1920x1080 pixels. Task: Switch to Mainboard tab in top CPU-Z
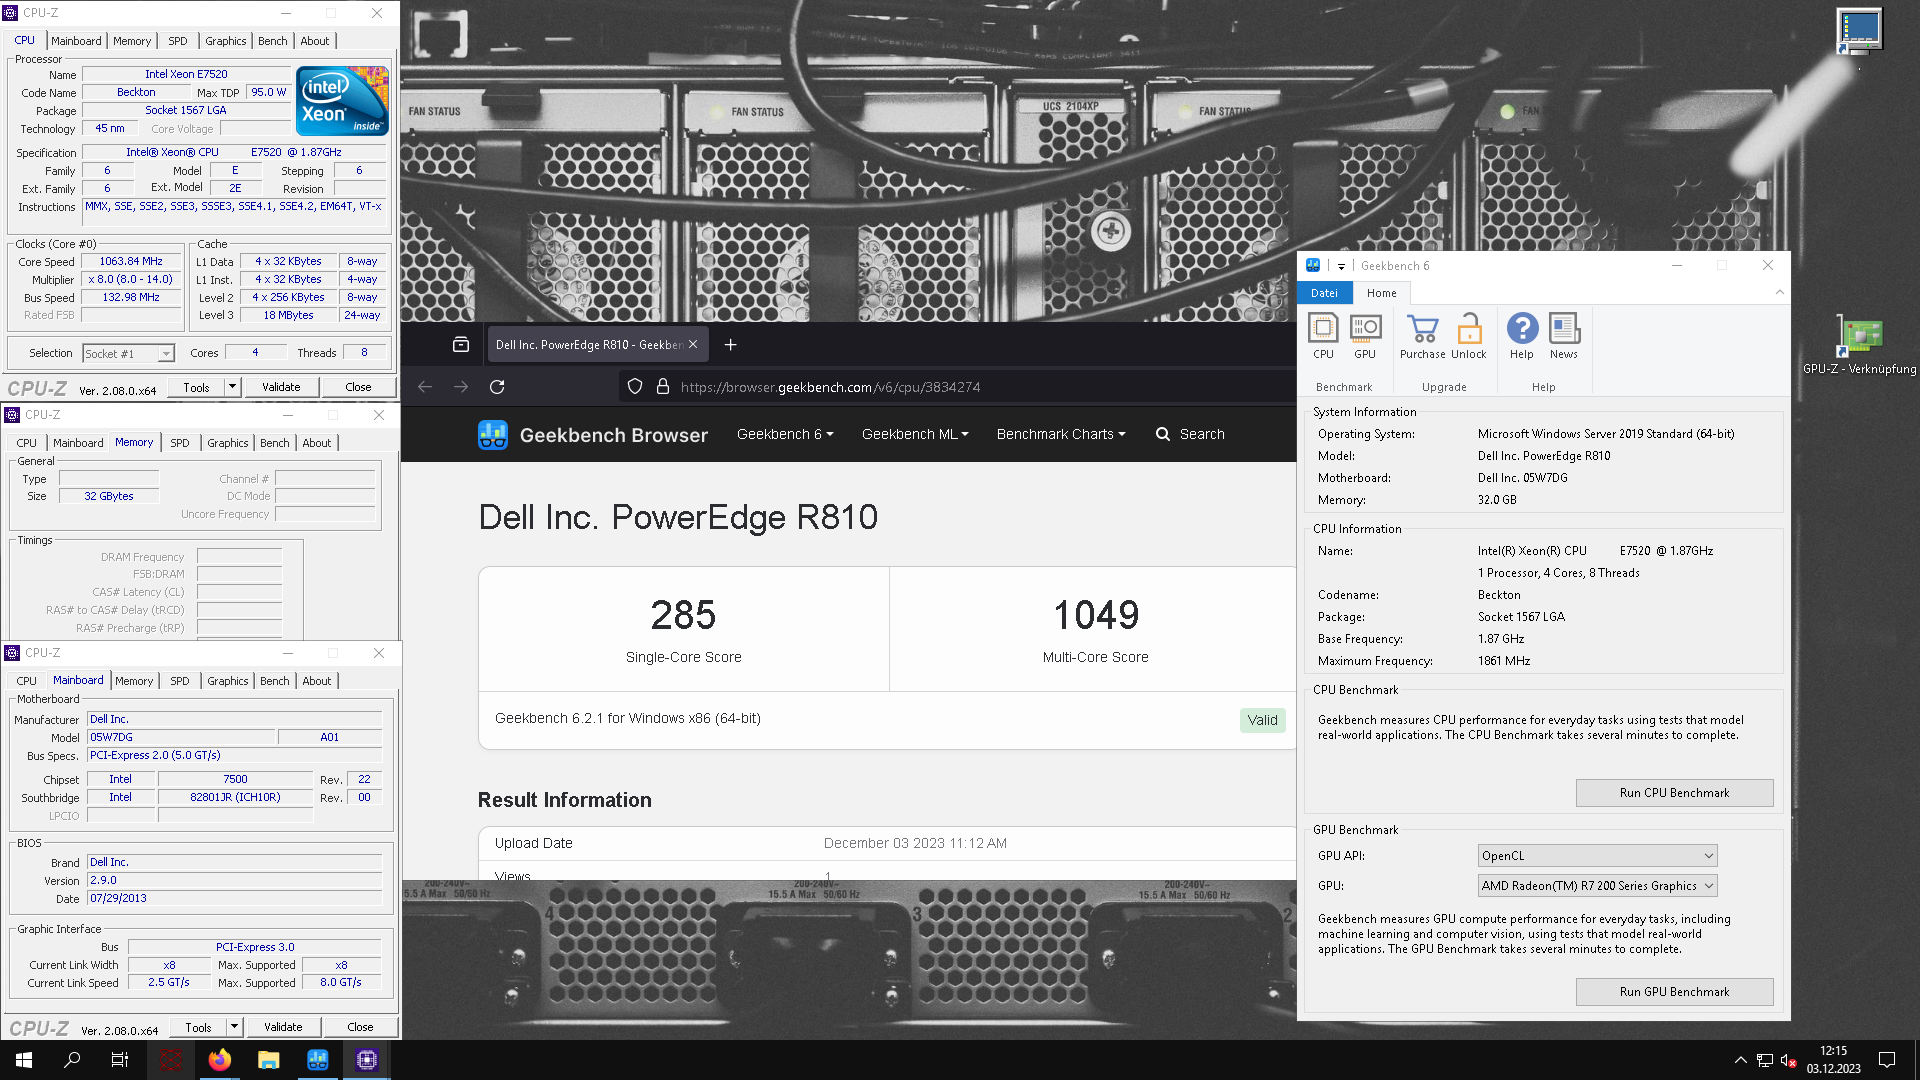click(76, 41)
